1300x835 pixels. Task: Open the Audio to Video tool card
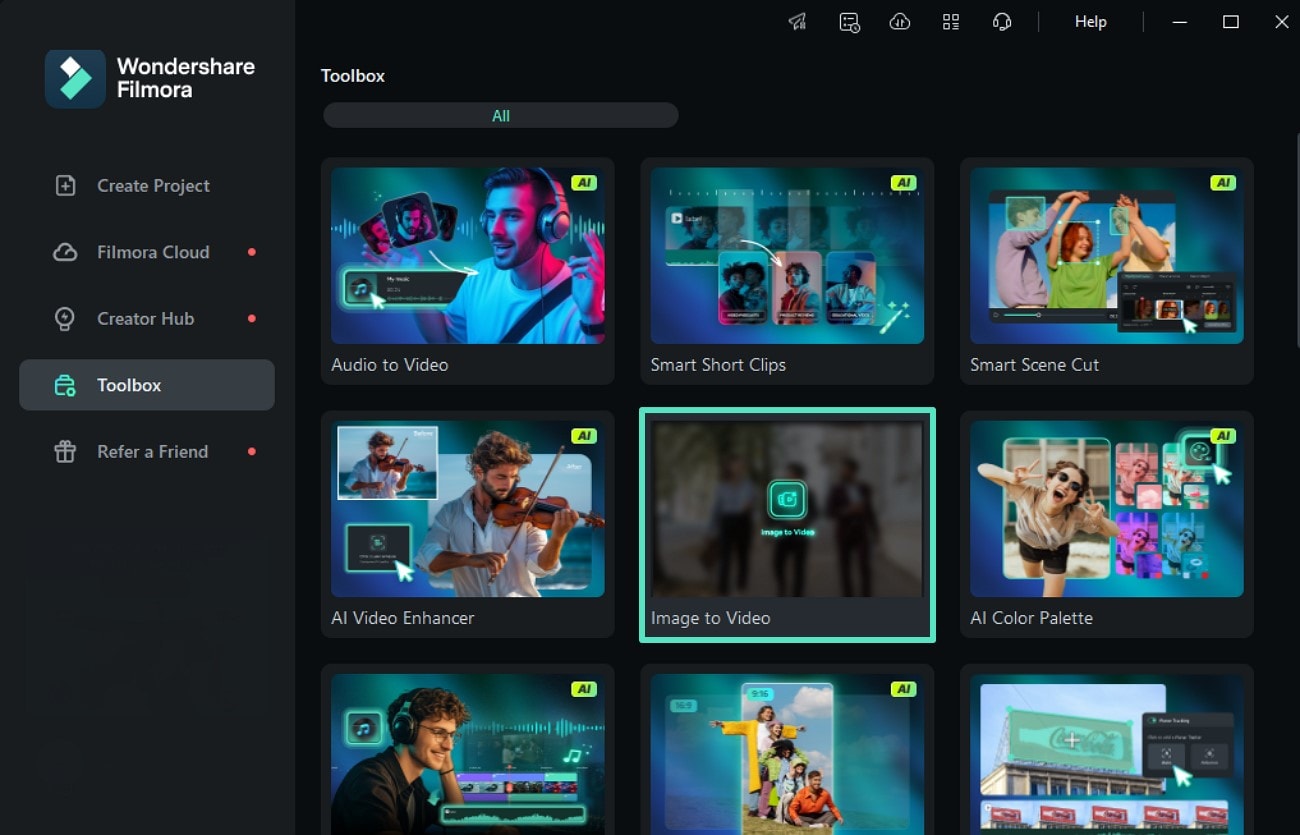(468, 271)
